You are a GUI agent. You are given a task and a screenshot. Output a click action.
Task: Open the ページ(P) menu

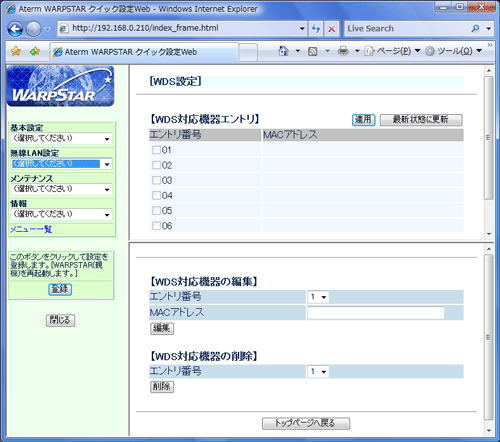[392, 51]
